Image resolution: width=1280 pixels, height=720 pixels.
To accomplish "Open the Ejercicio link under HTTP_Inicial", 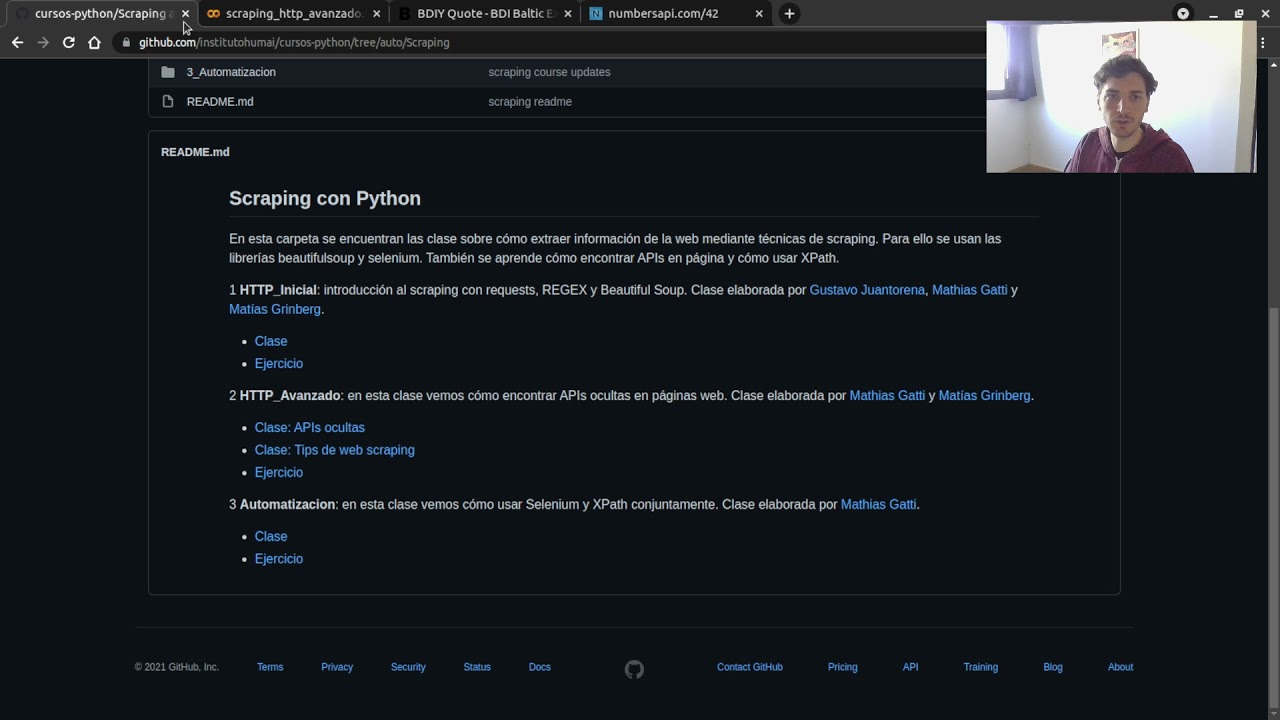I will coord(279,363).
